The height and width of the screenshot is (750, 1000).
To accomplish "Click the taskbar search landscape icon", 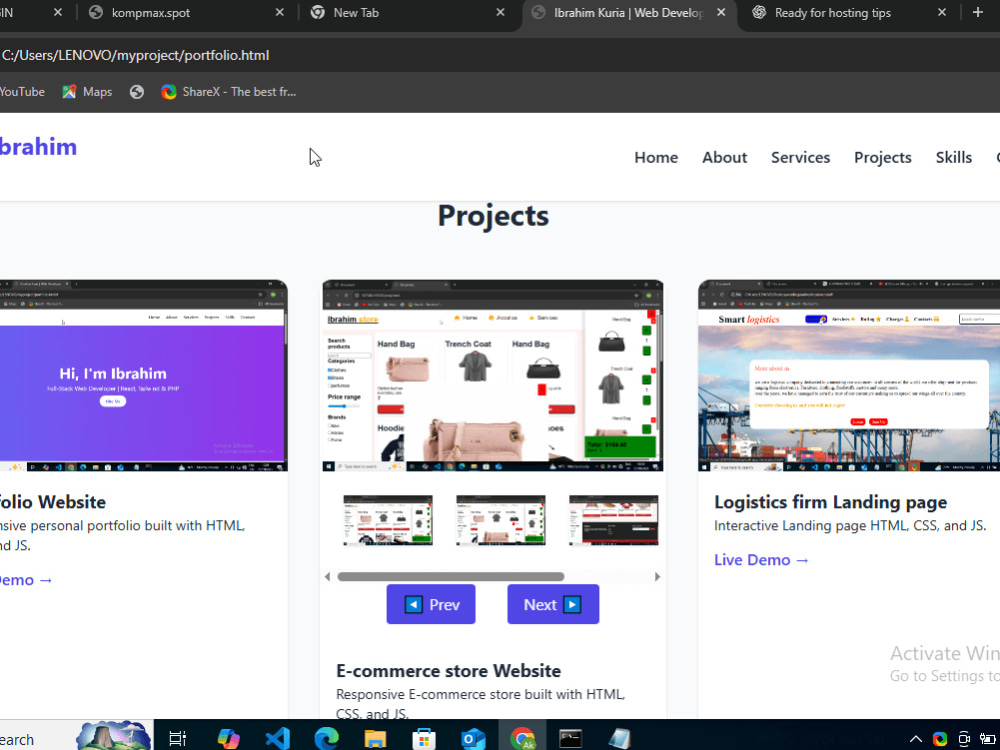I will point(114,736).
